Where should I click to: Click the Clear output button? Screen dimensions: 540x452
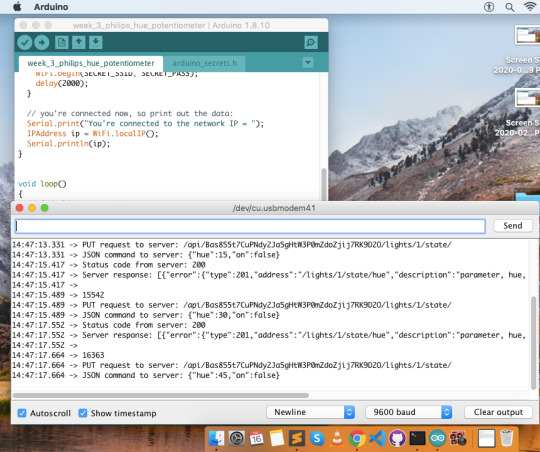pyautogui.click(x=498, y=412)
